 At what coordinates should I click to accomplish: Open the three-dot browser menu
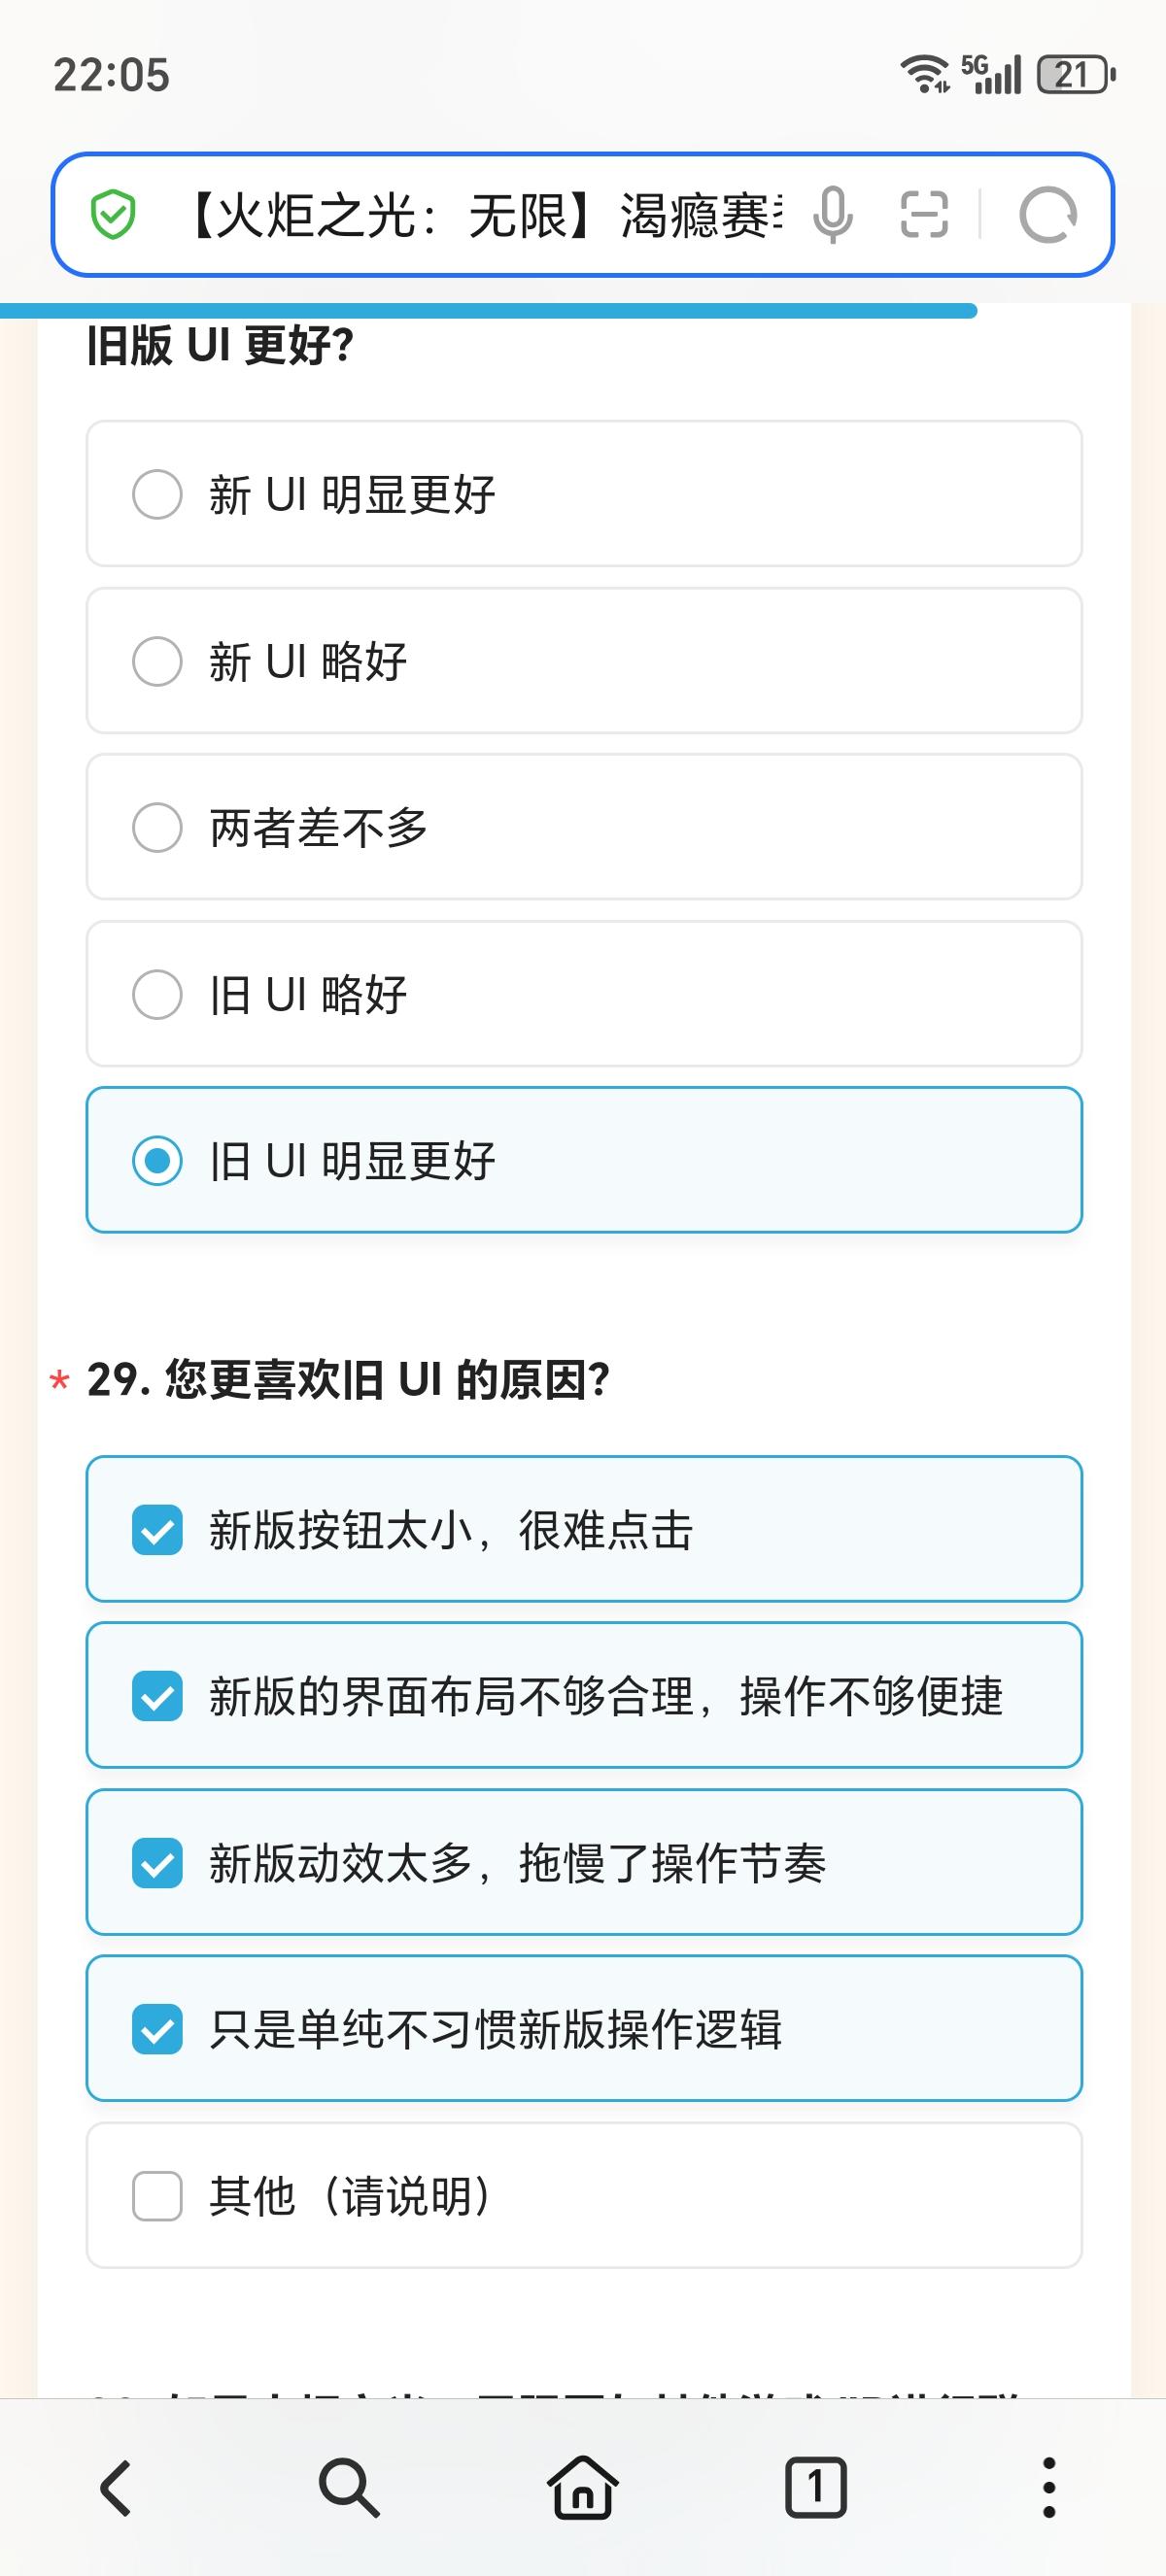(1048, 2487)
